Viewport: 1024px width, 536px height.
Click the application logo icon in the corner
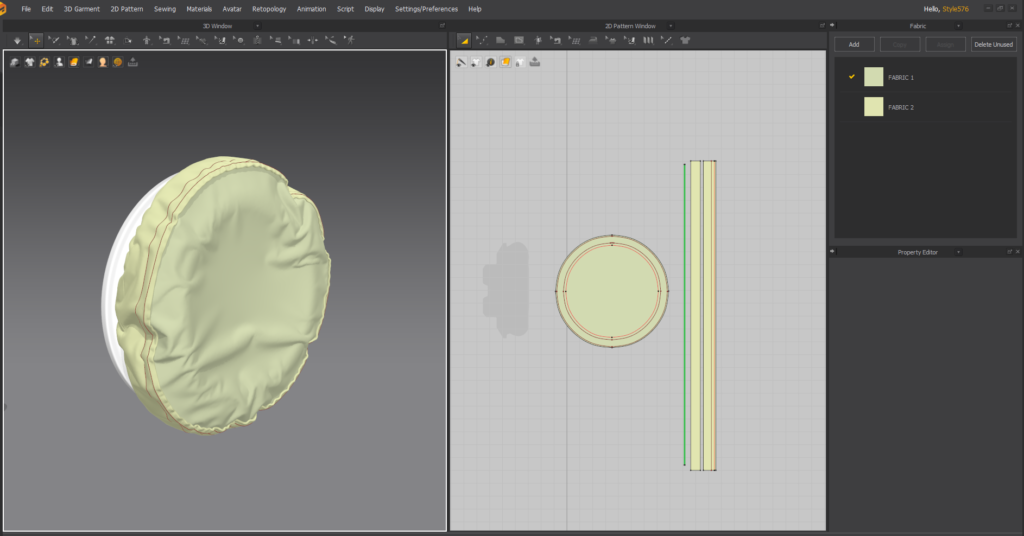pyautogui.click(x=3, y=8)
